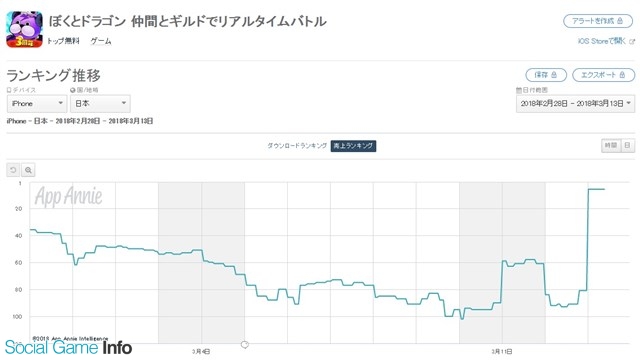Open the トップ無料 category link

(63, 41)
